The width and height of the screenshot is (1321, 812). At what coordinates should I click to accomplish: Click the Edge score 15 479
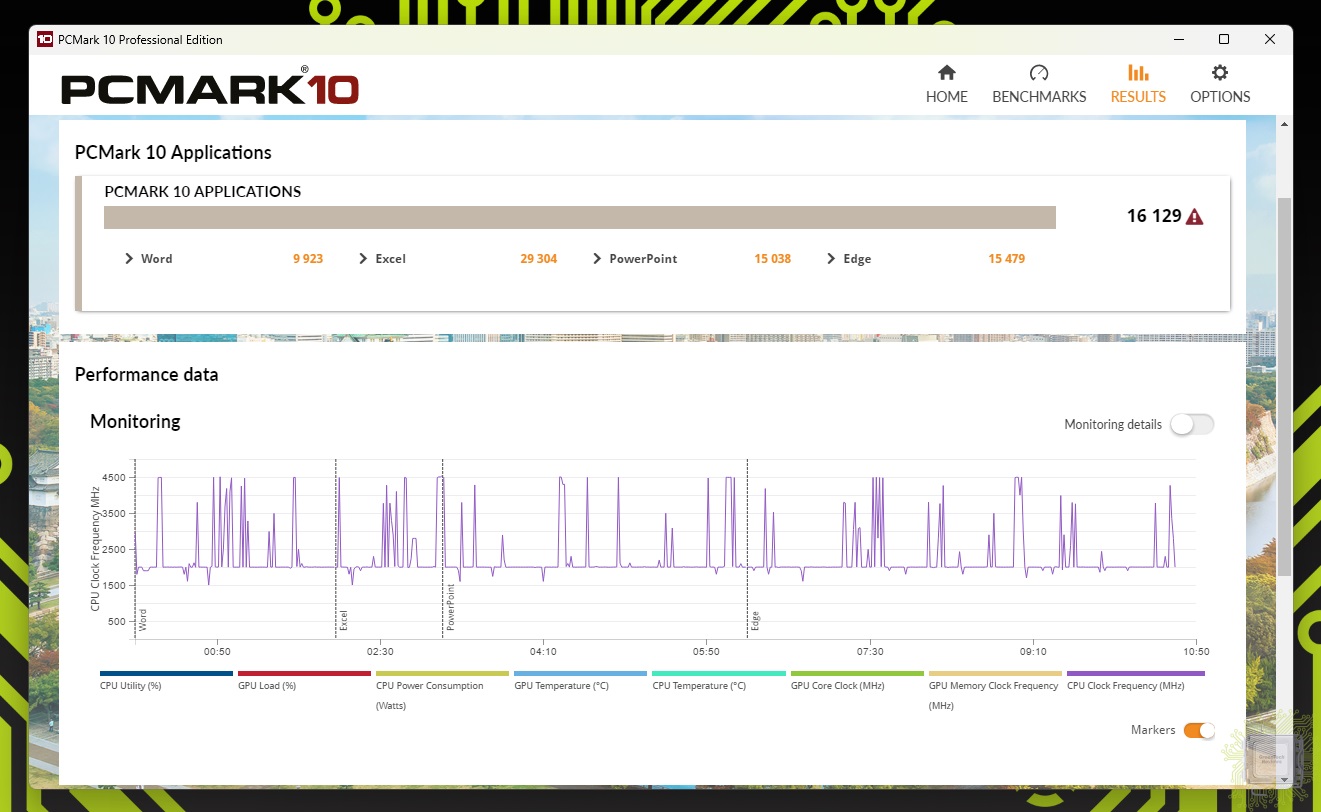[x=1006, y=259]
